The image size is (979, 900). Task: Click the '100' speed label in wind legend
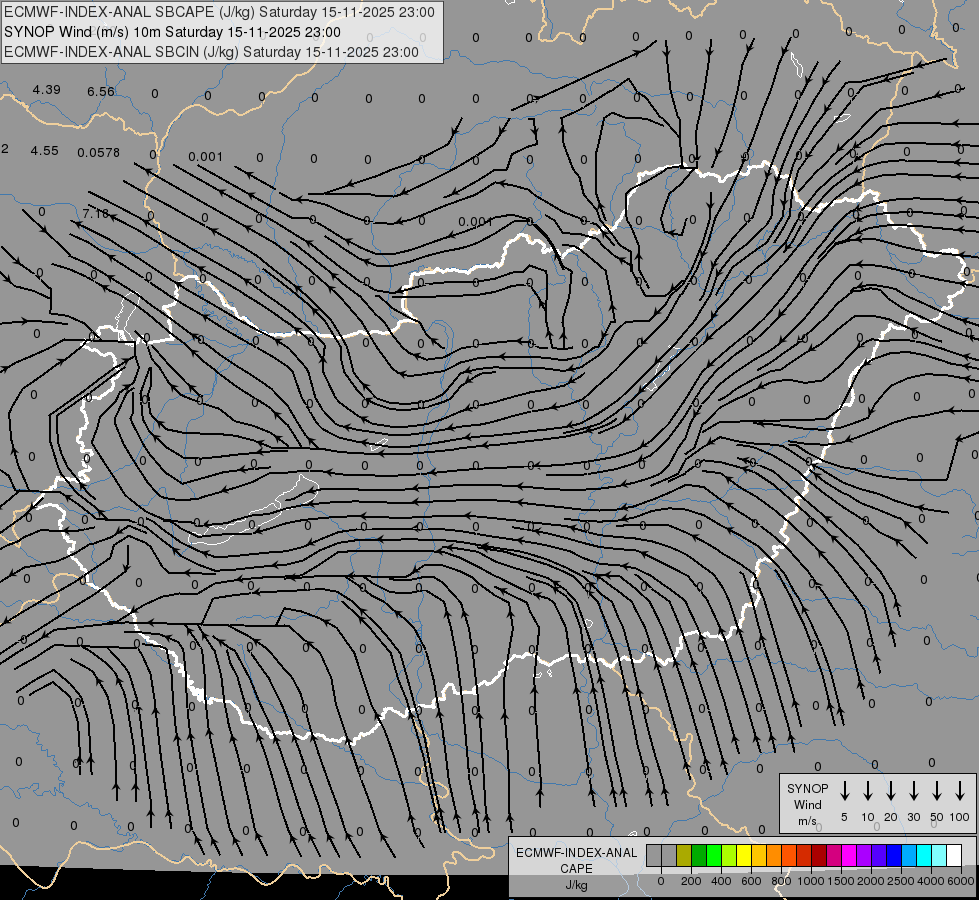959,817
